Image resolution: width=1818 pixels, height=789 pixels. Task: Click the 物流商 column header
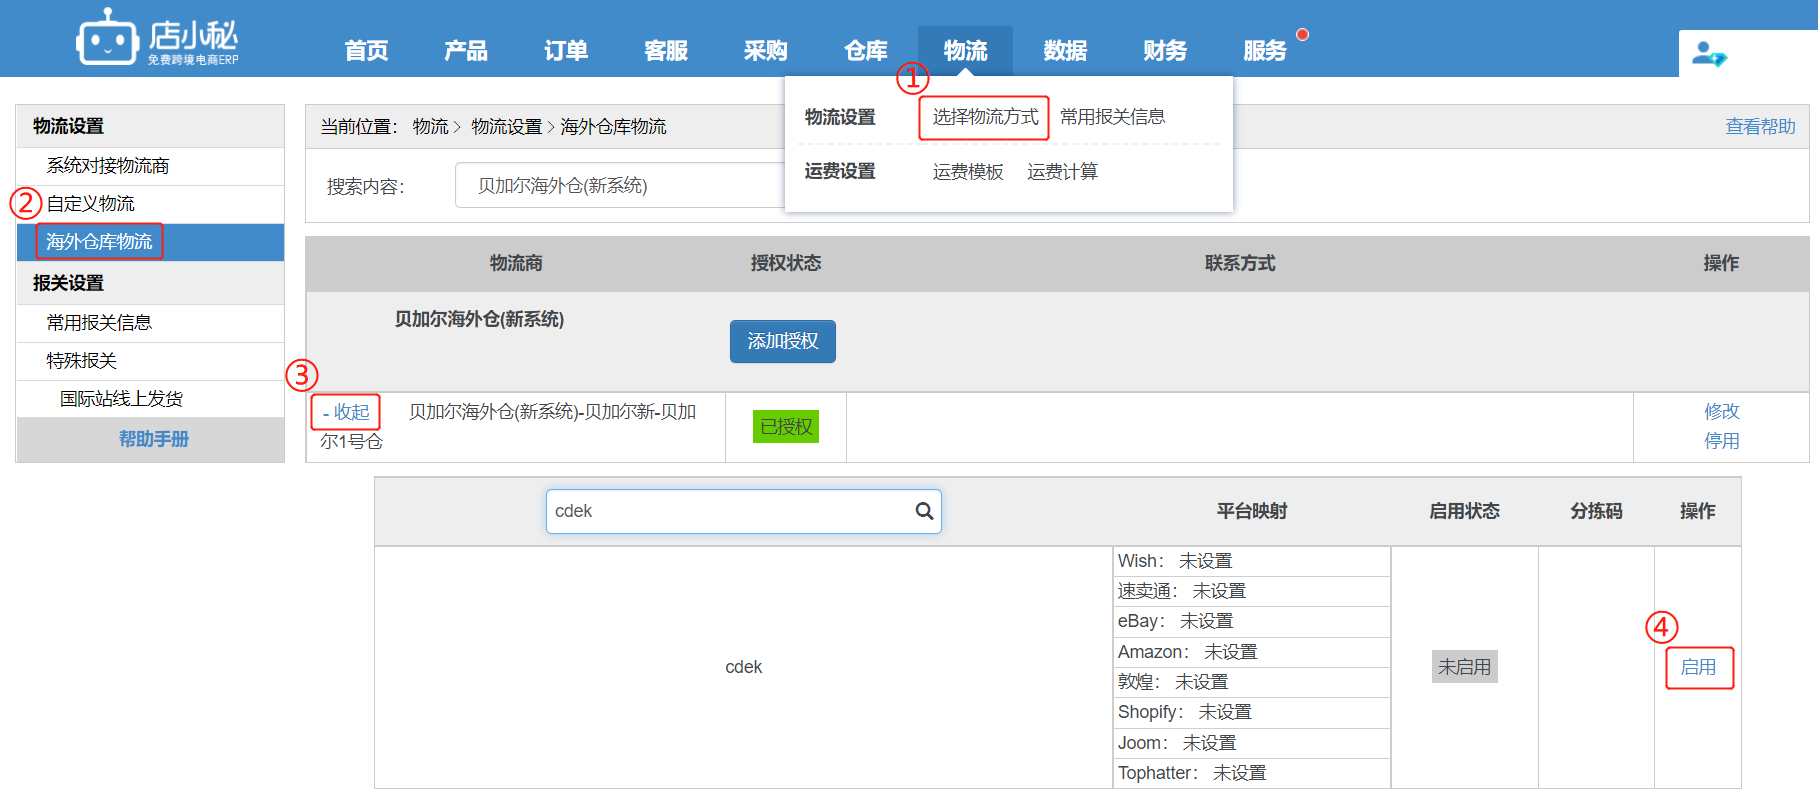(x=516, y=263)
